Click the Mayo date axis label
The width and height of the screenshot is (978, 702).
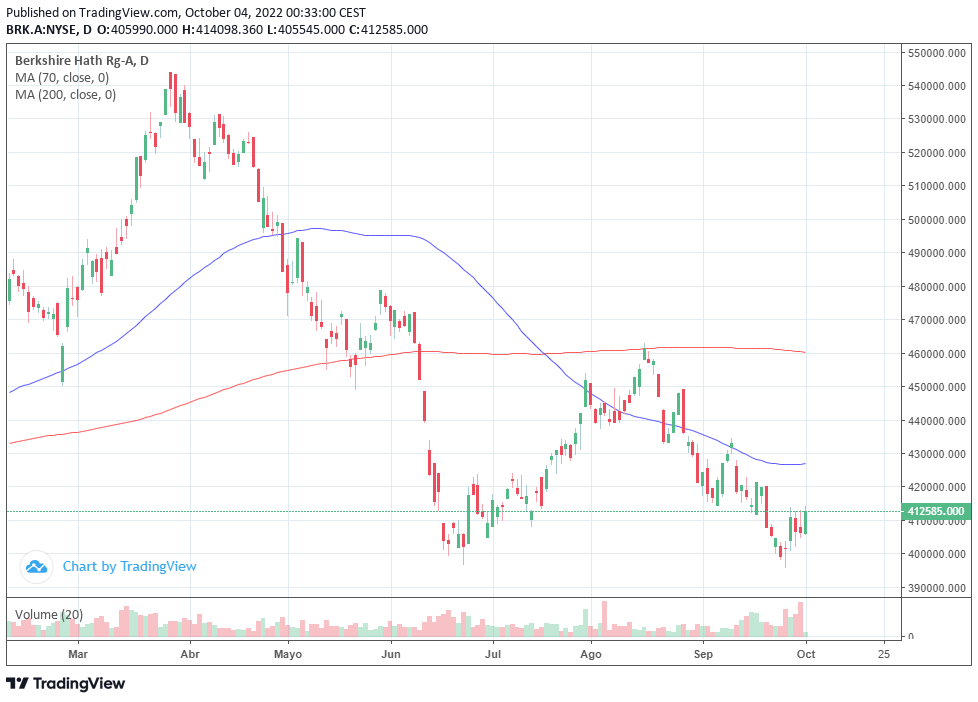288,655
